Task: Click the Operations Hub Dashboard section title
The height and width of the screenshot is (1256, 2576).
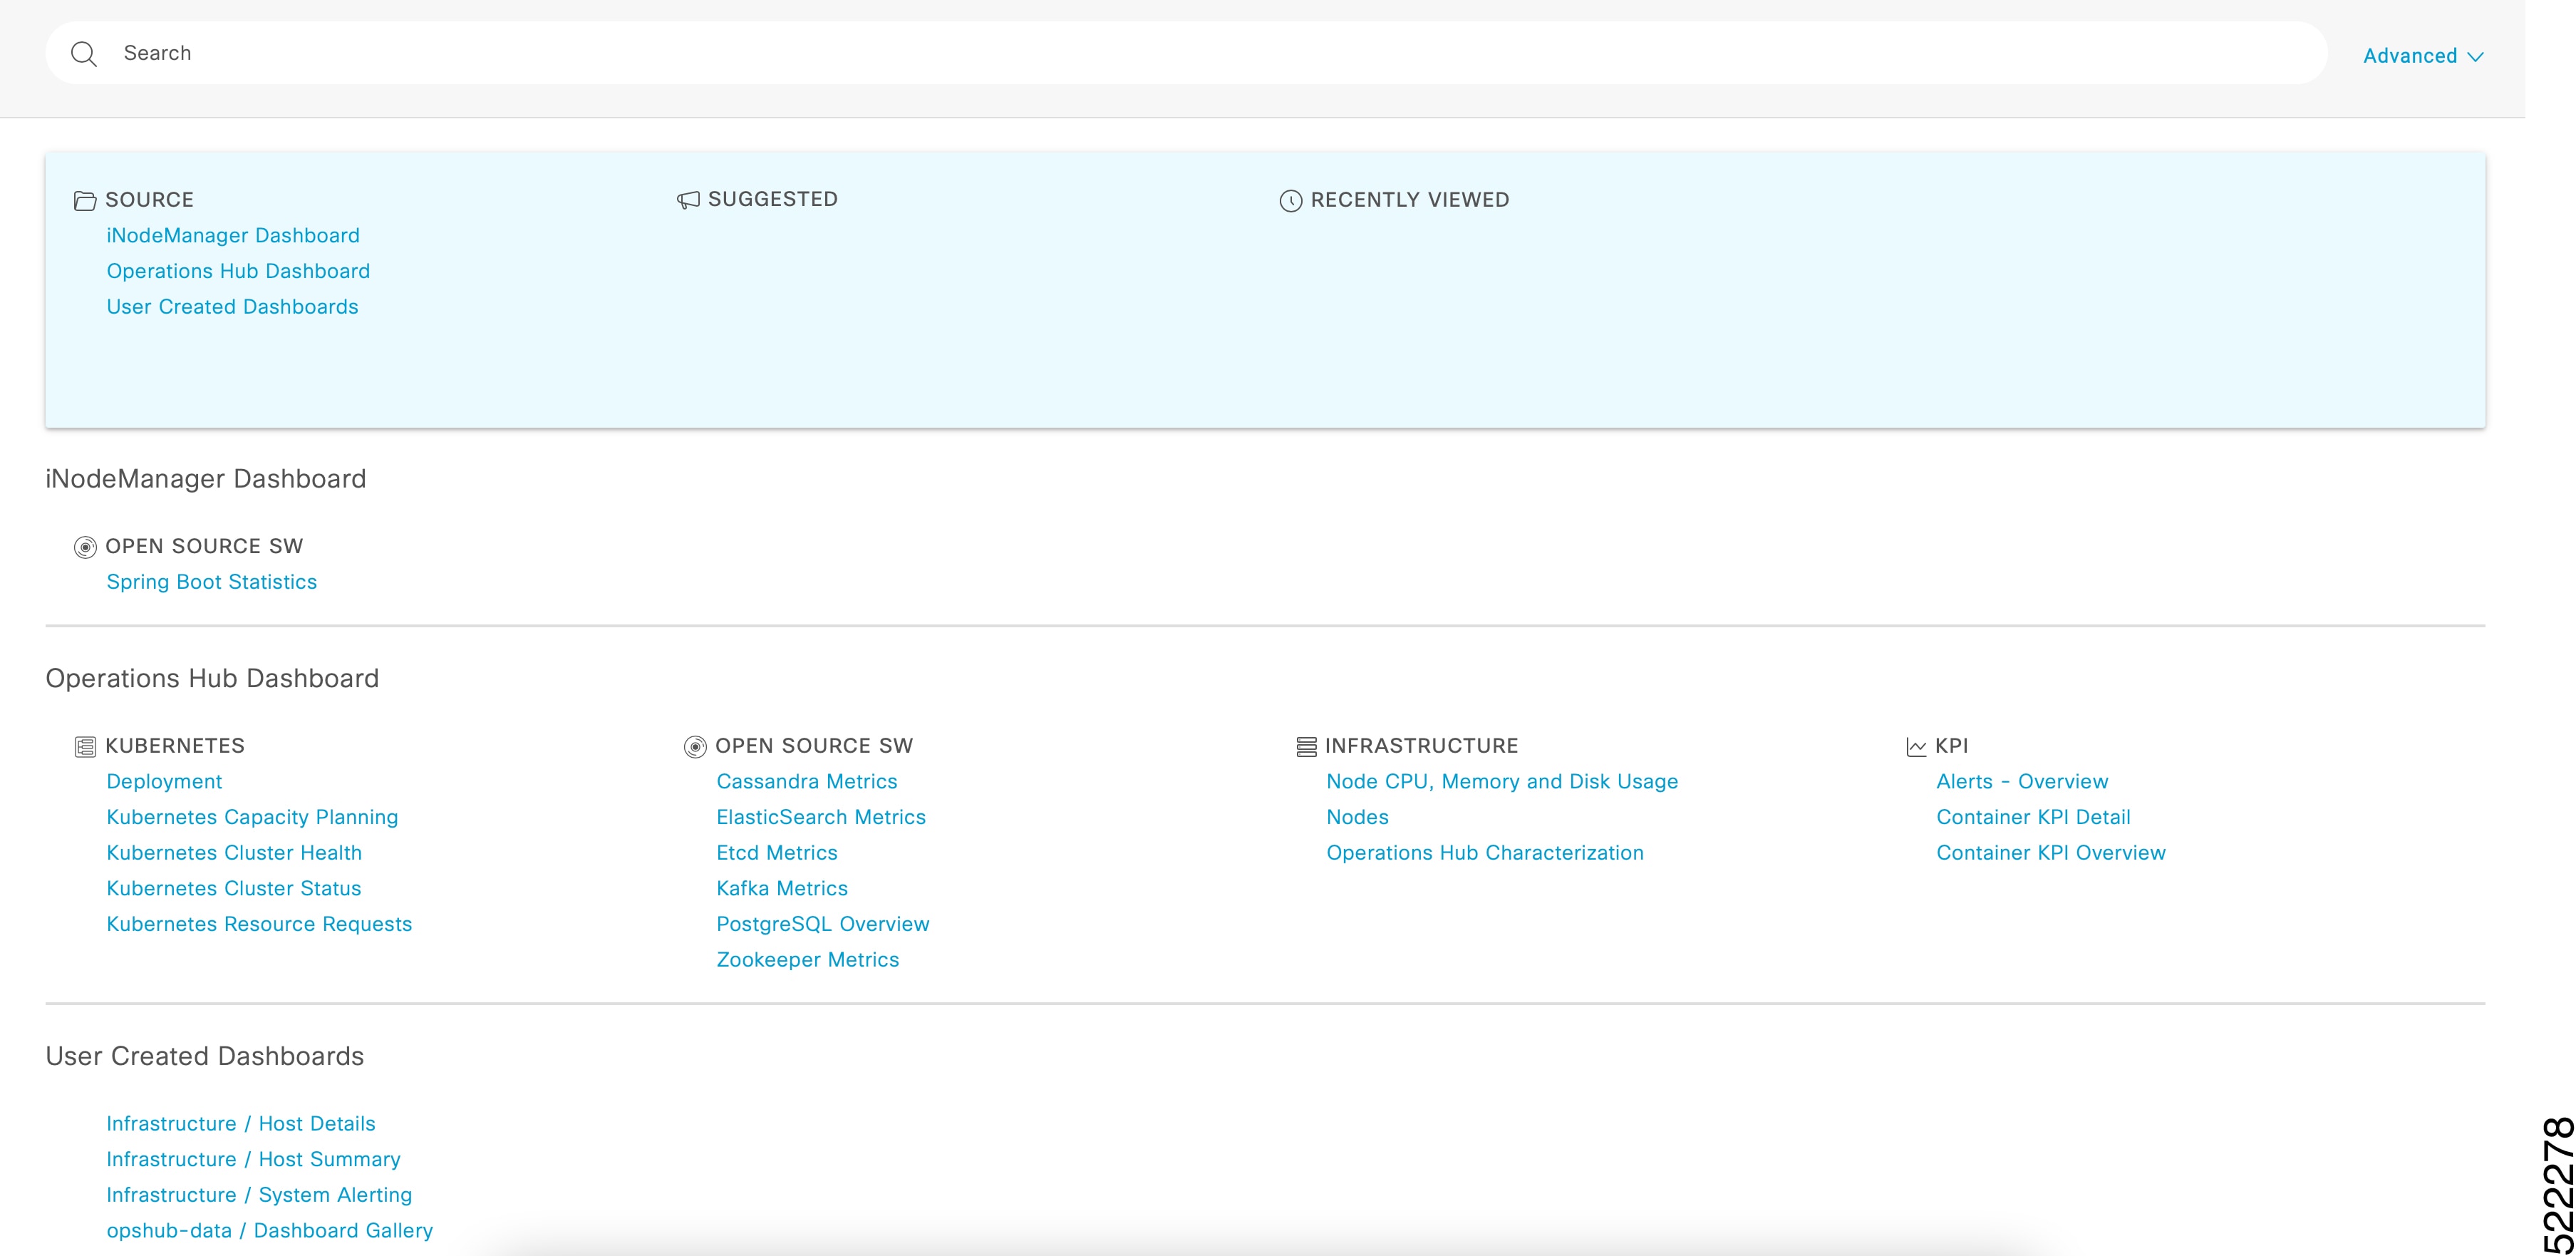Action: 212,679
